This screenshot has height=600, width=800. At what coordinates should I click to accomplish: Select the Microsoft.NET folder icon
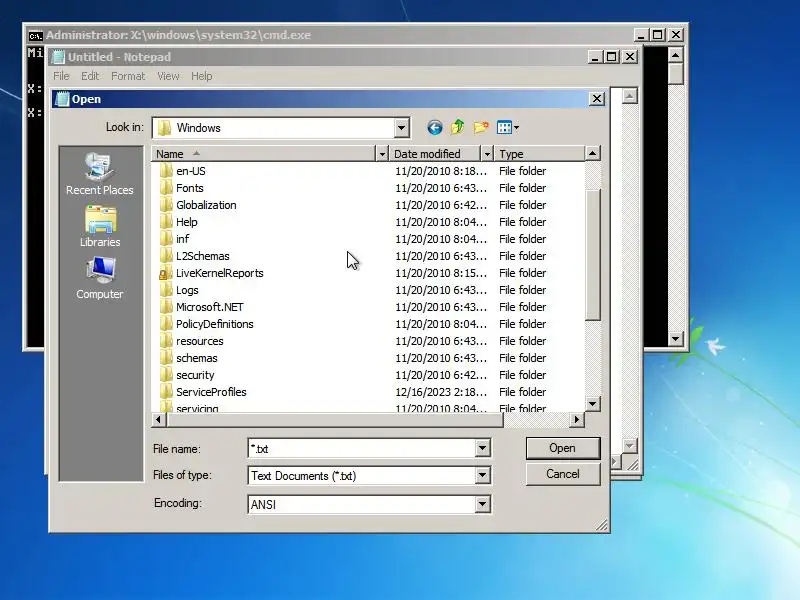[165, 307]
